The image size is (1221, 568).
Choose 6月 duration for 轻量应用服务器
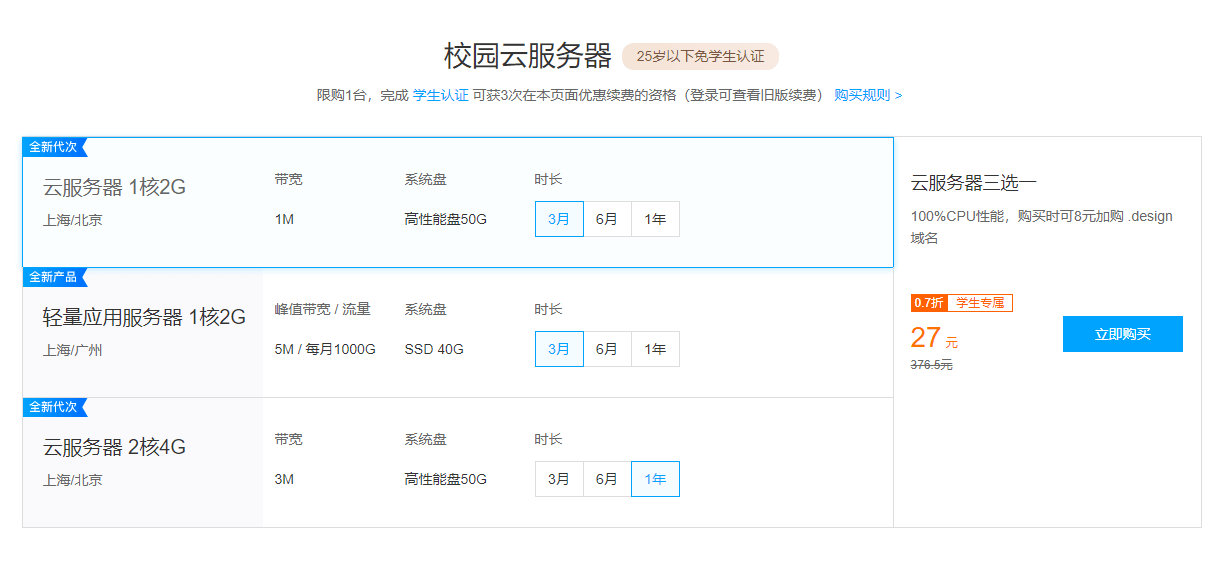click(607, 349)
